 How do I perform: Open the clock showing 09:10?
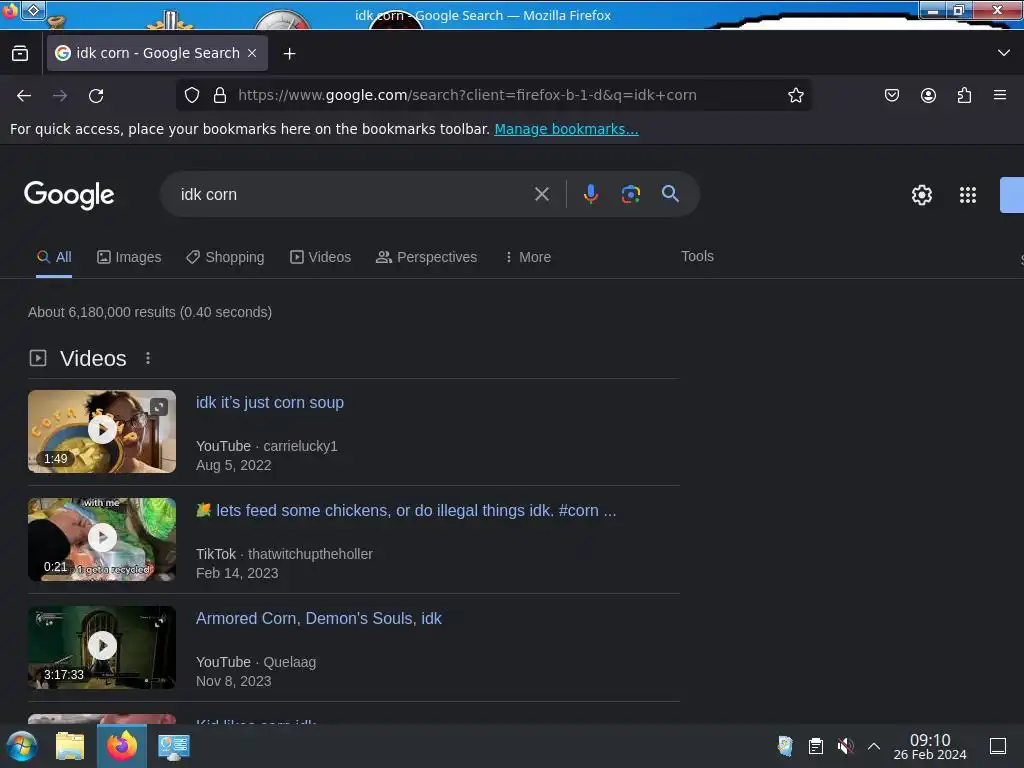(930, 746)
